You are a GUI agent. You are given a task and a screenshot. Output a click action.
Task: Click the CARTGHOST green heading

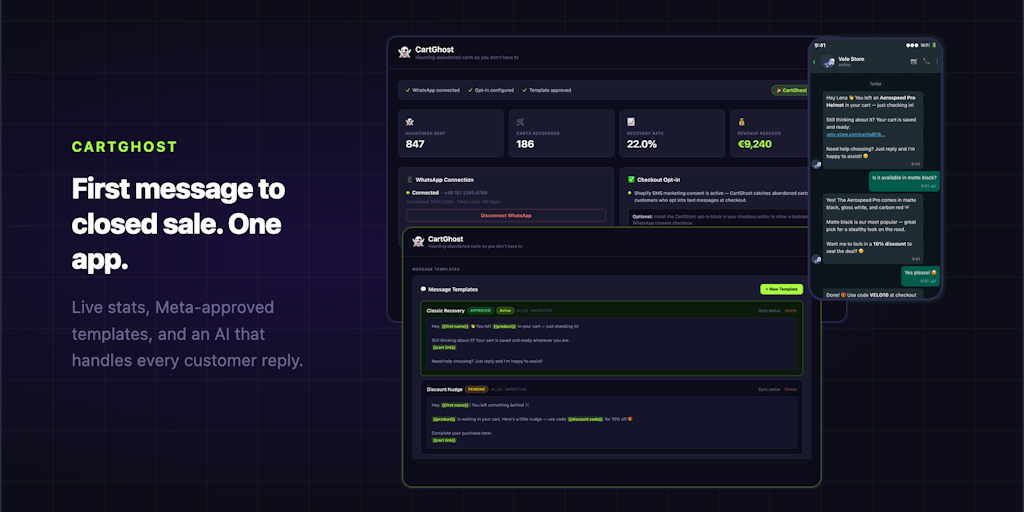(x=125, y=147)
